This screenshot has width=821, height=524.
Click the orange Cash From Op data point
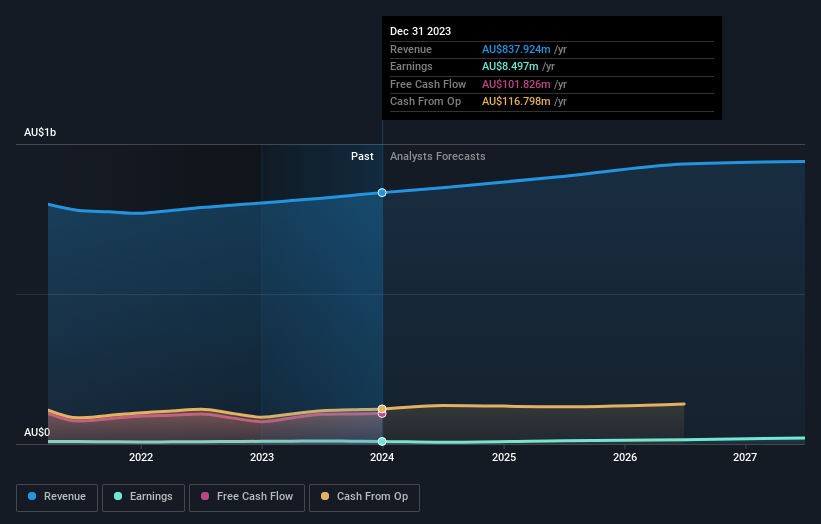pos(382,409)
